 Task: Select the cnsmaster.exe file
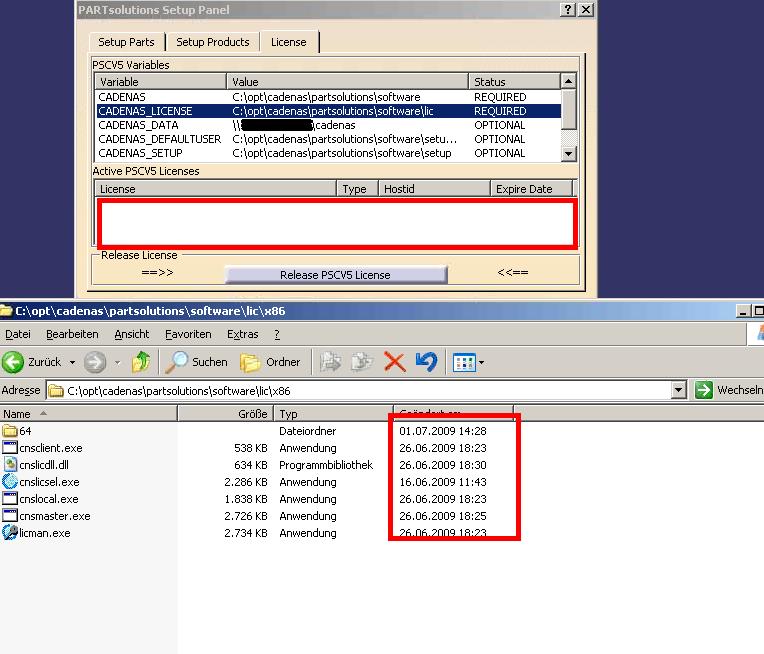coord(46,516)
